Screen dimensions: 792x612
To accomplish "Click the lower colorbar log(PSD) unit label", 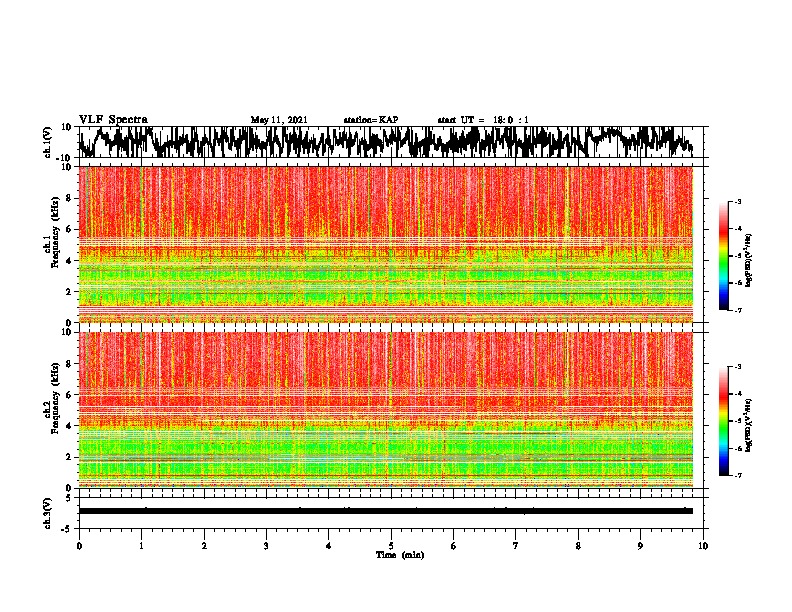I will coord(749,425).
